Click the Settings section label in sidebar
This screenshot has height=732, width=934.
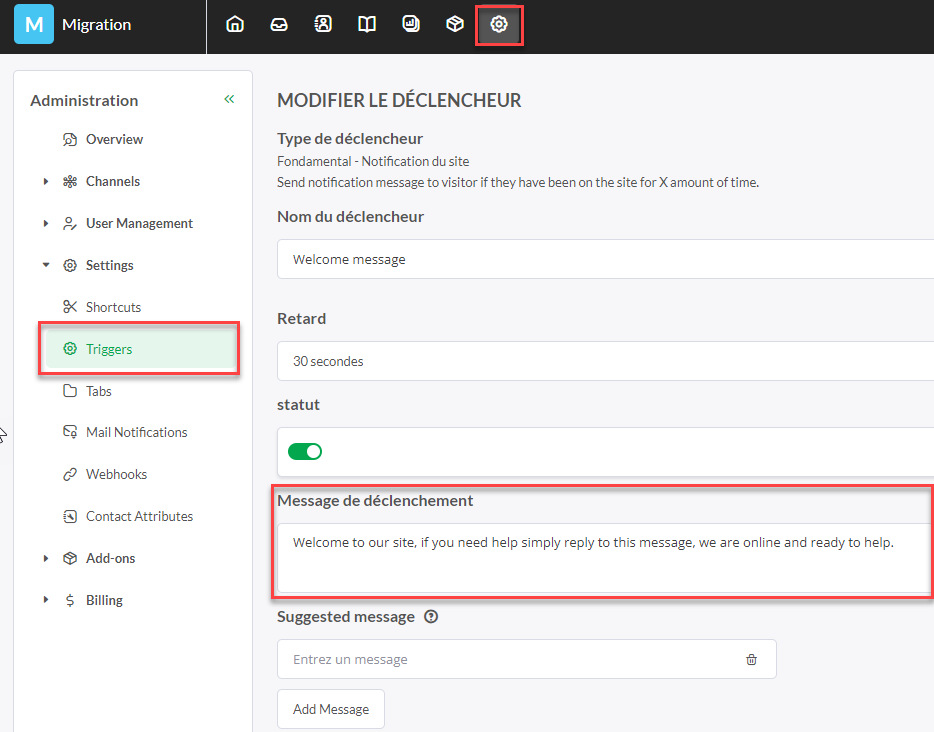(x=110, y=266)
